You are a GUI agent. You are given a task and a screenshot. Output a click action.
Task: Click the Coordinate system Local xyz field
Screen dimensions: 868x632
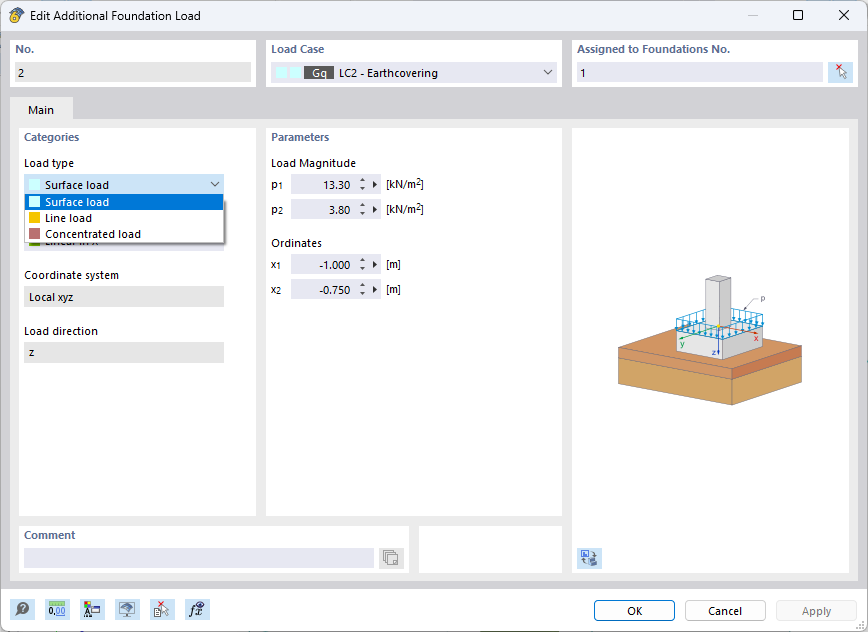click(x=124, y=297)
